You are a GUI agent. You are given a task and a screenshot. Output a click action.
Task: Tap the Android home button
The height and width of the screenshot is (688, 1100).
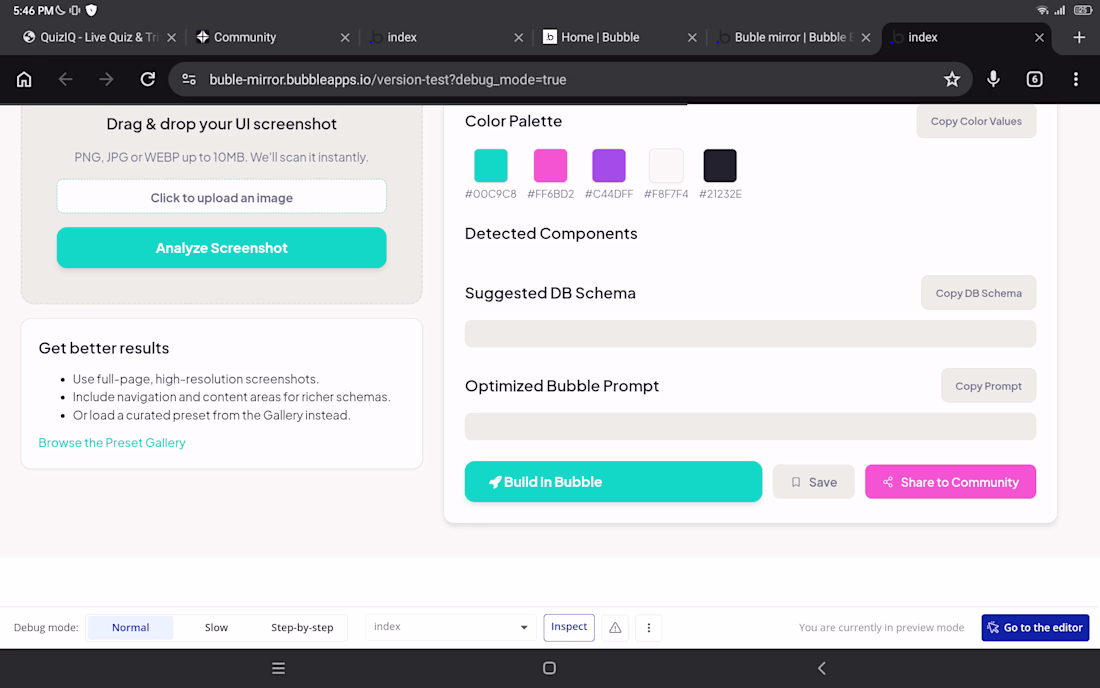(x=549, y=668)
